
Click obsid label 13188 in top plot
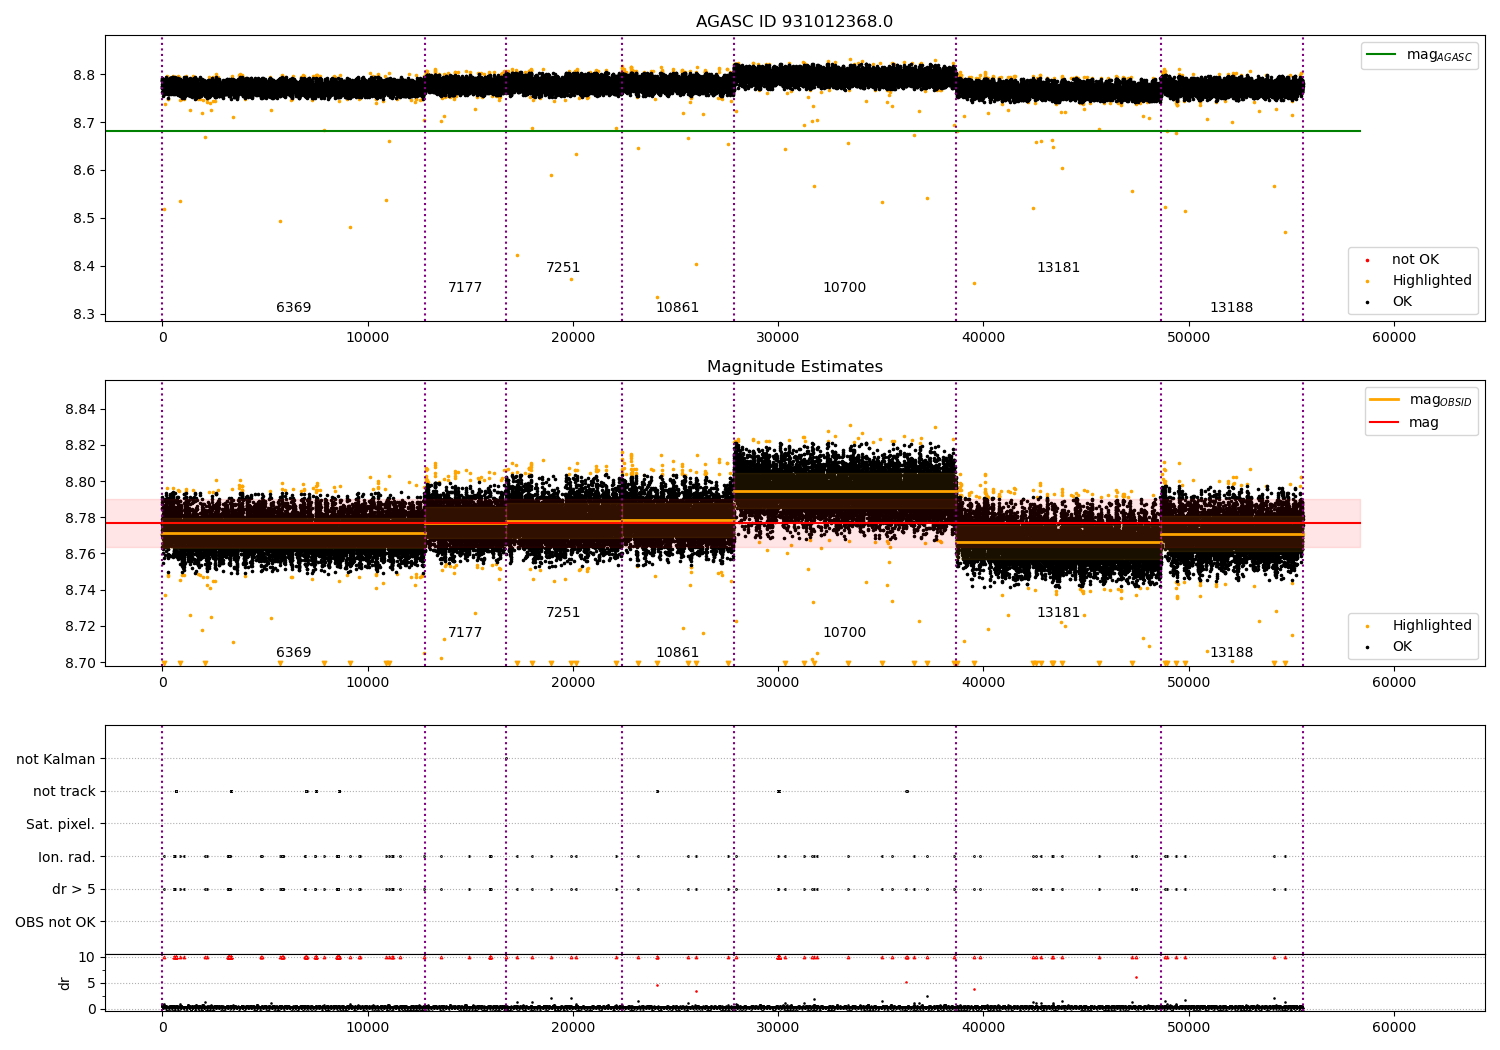[1231, 308]
